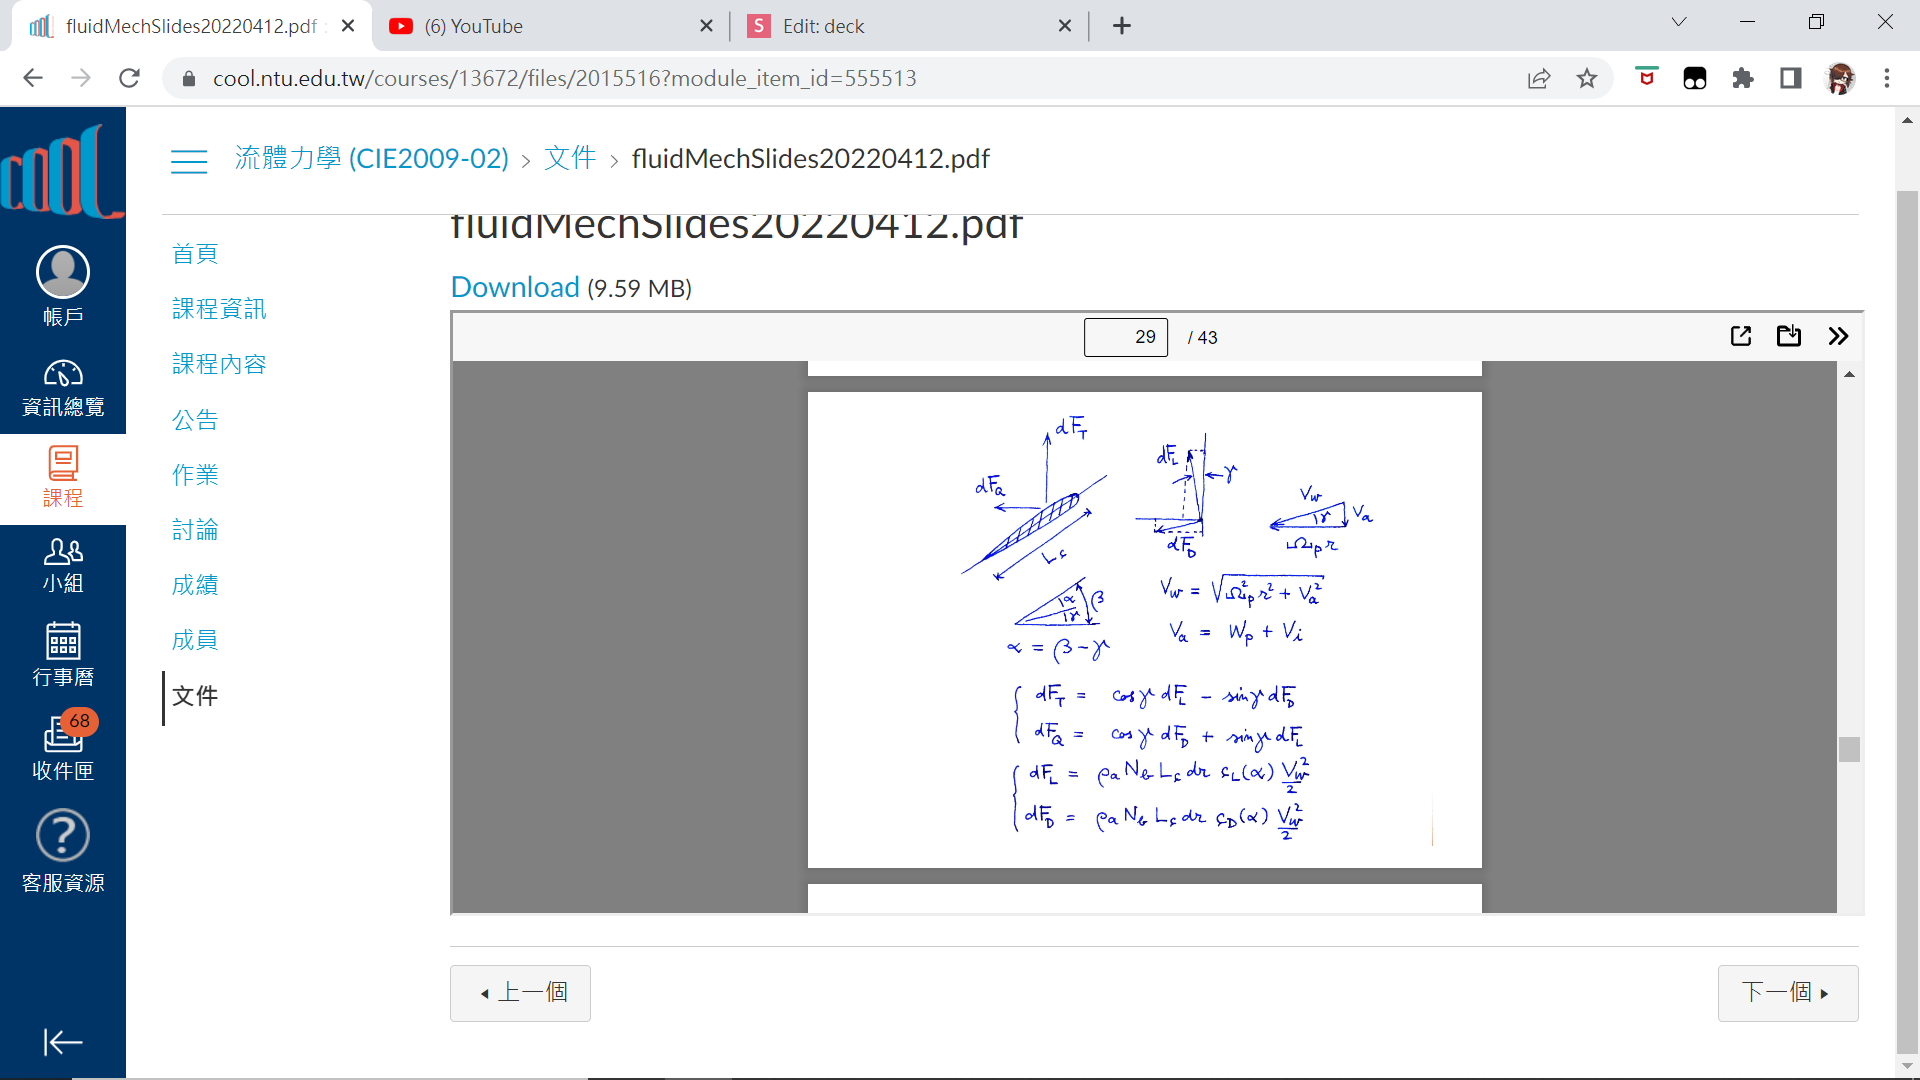Go to the 下一個 next file button
Viewport: 1920px width, 1080px height.
coord(1787,992)
